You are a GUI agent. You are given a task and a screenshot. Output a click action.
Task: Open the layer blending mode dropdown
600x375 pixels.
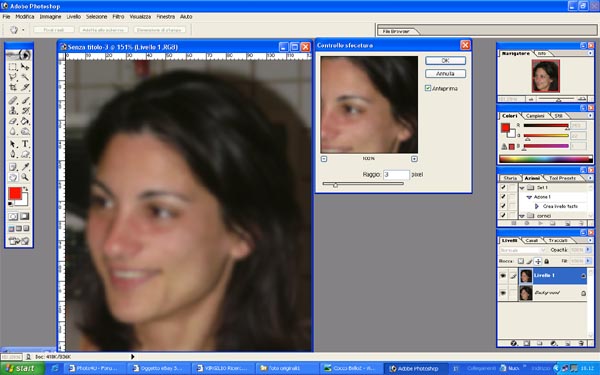[522, 250]
